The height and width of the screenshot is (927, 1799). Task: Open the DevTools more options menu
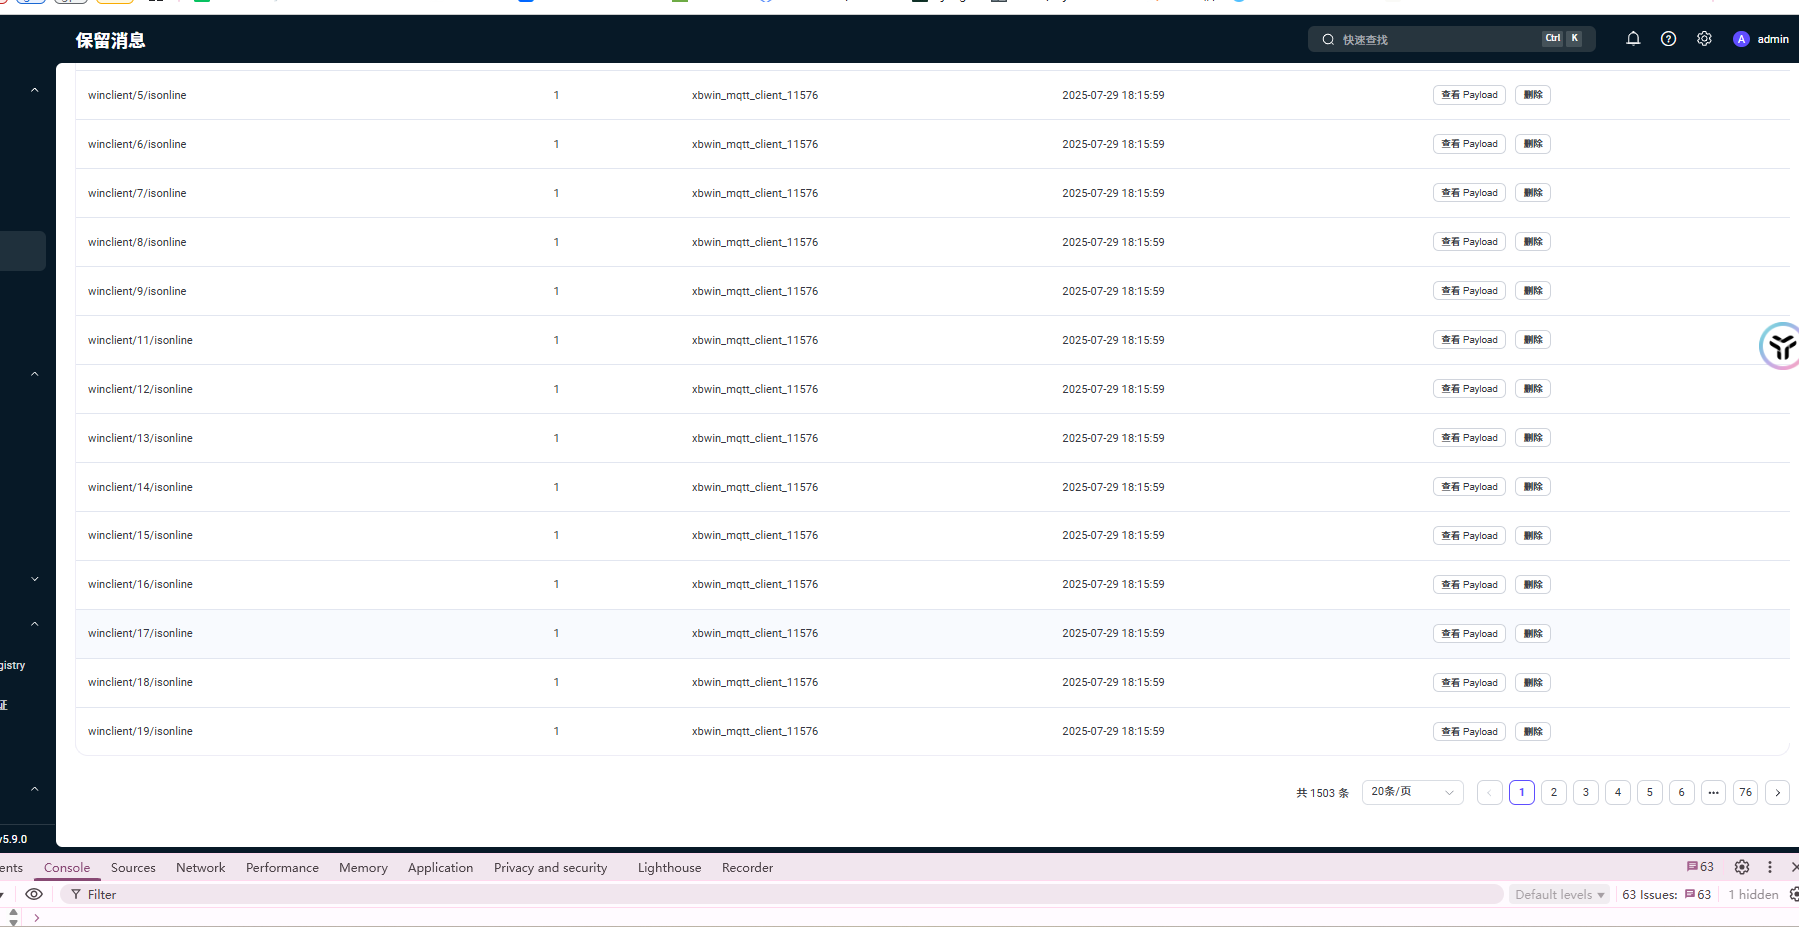1770,867
